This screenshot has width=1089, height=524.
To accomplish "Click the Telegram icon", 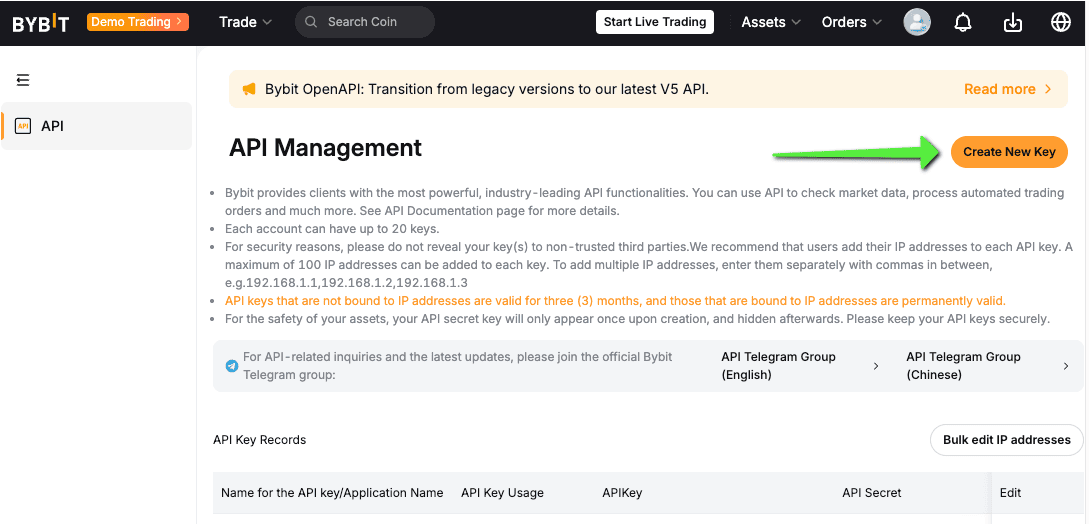I will [232, 366].
